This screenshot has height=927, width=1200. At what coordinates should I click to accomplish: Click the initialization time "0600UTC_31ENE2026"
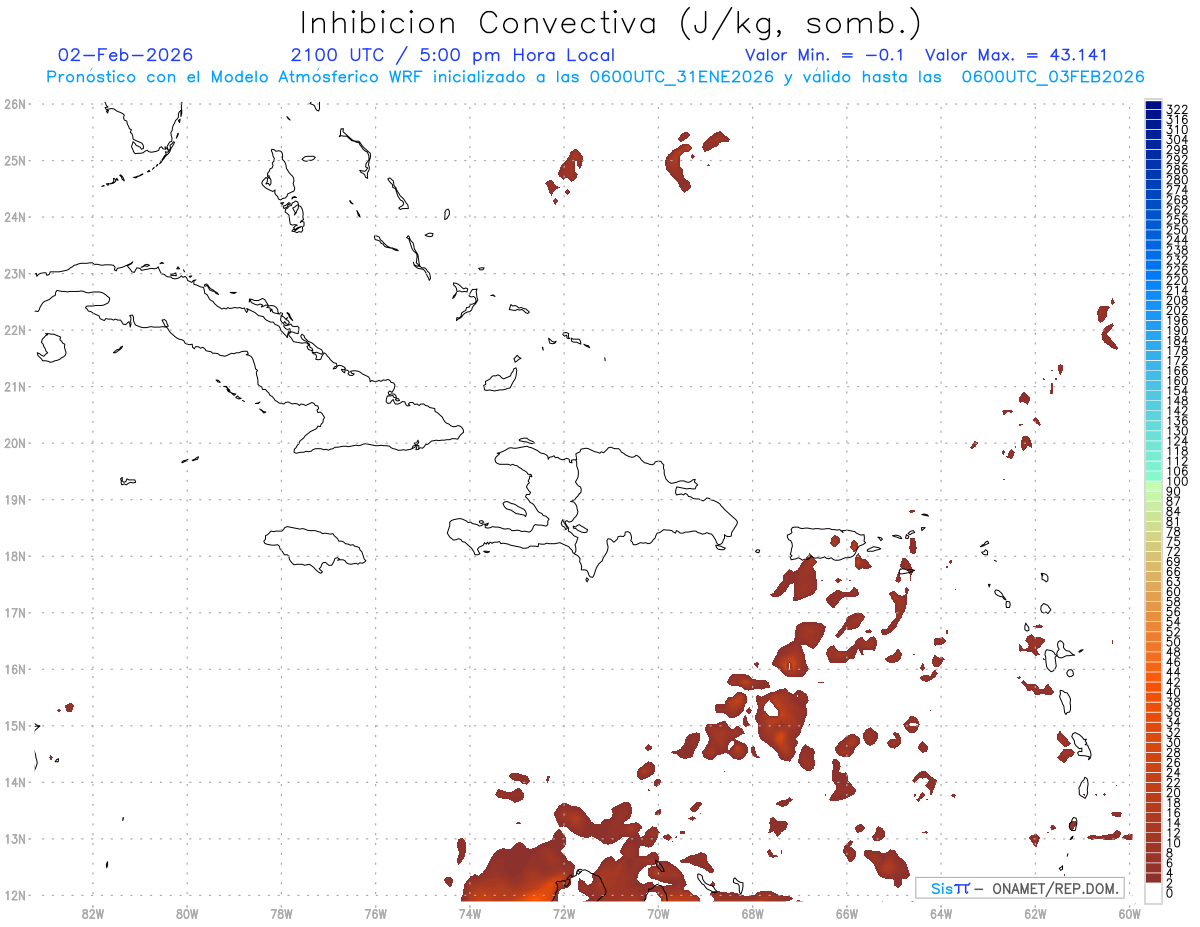pos(682,77)
